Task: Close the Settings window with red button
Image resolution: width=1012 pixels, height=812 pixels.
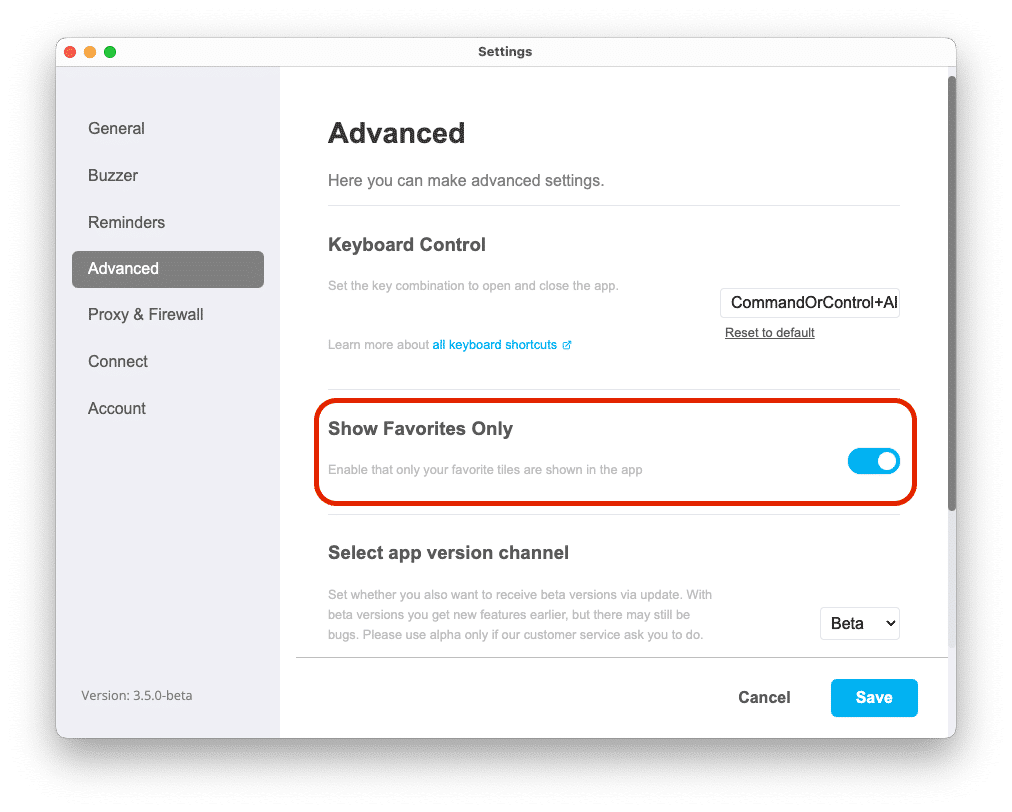Action: tap(70, 52)
